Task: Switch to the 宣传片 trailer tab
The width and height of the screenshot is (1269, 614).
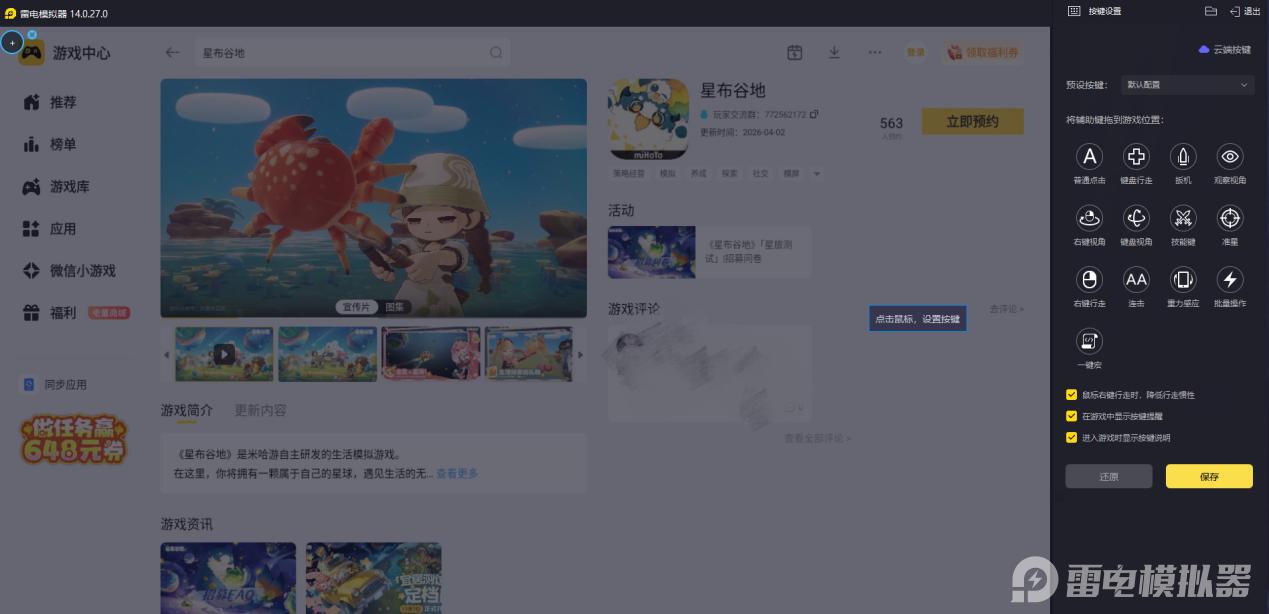Action: click(x=356, y=307)
